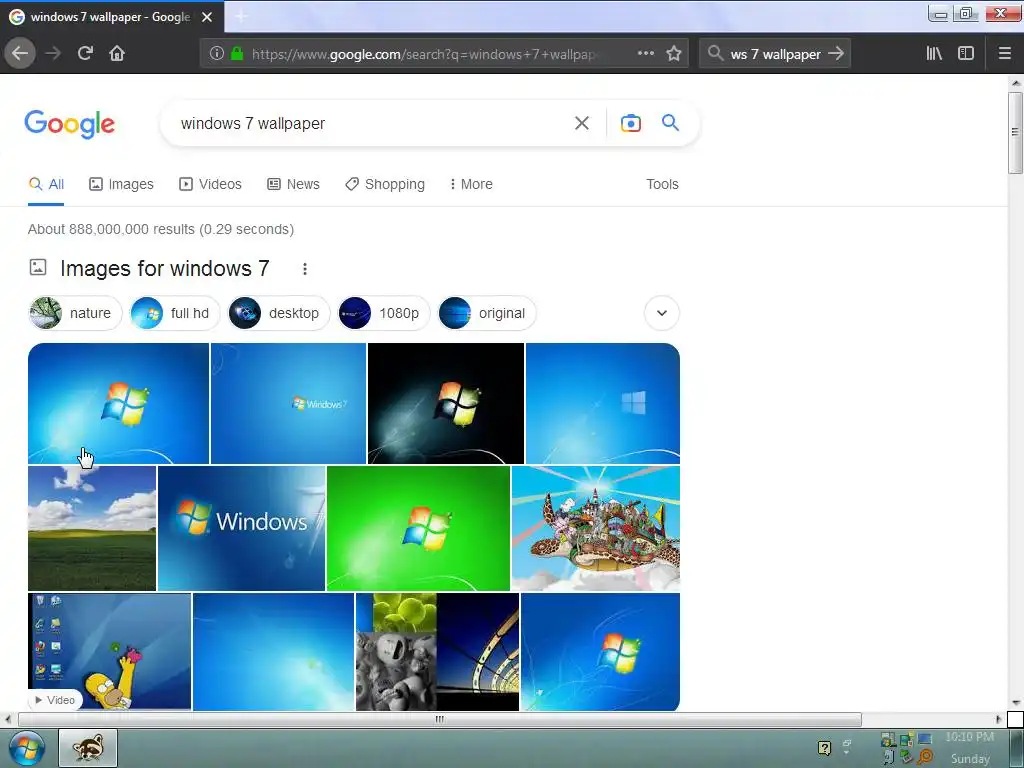Open the More dropdown in search tabs
This screenshot has width=1024, height=768.
tap(471, 184)
